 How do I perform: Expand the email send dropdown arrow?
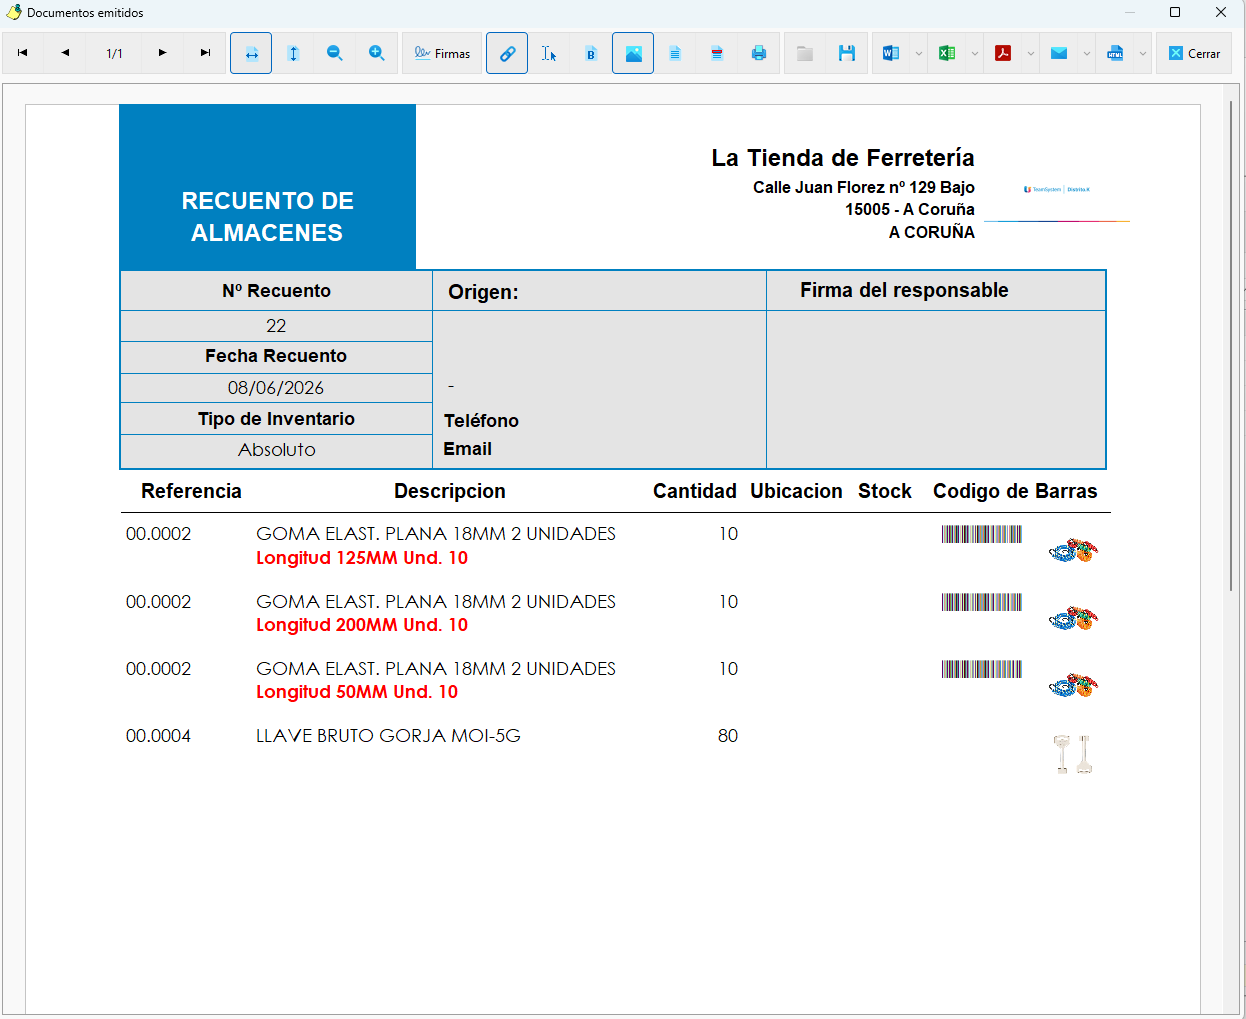point(1086,53)
